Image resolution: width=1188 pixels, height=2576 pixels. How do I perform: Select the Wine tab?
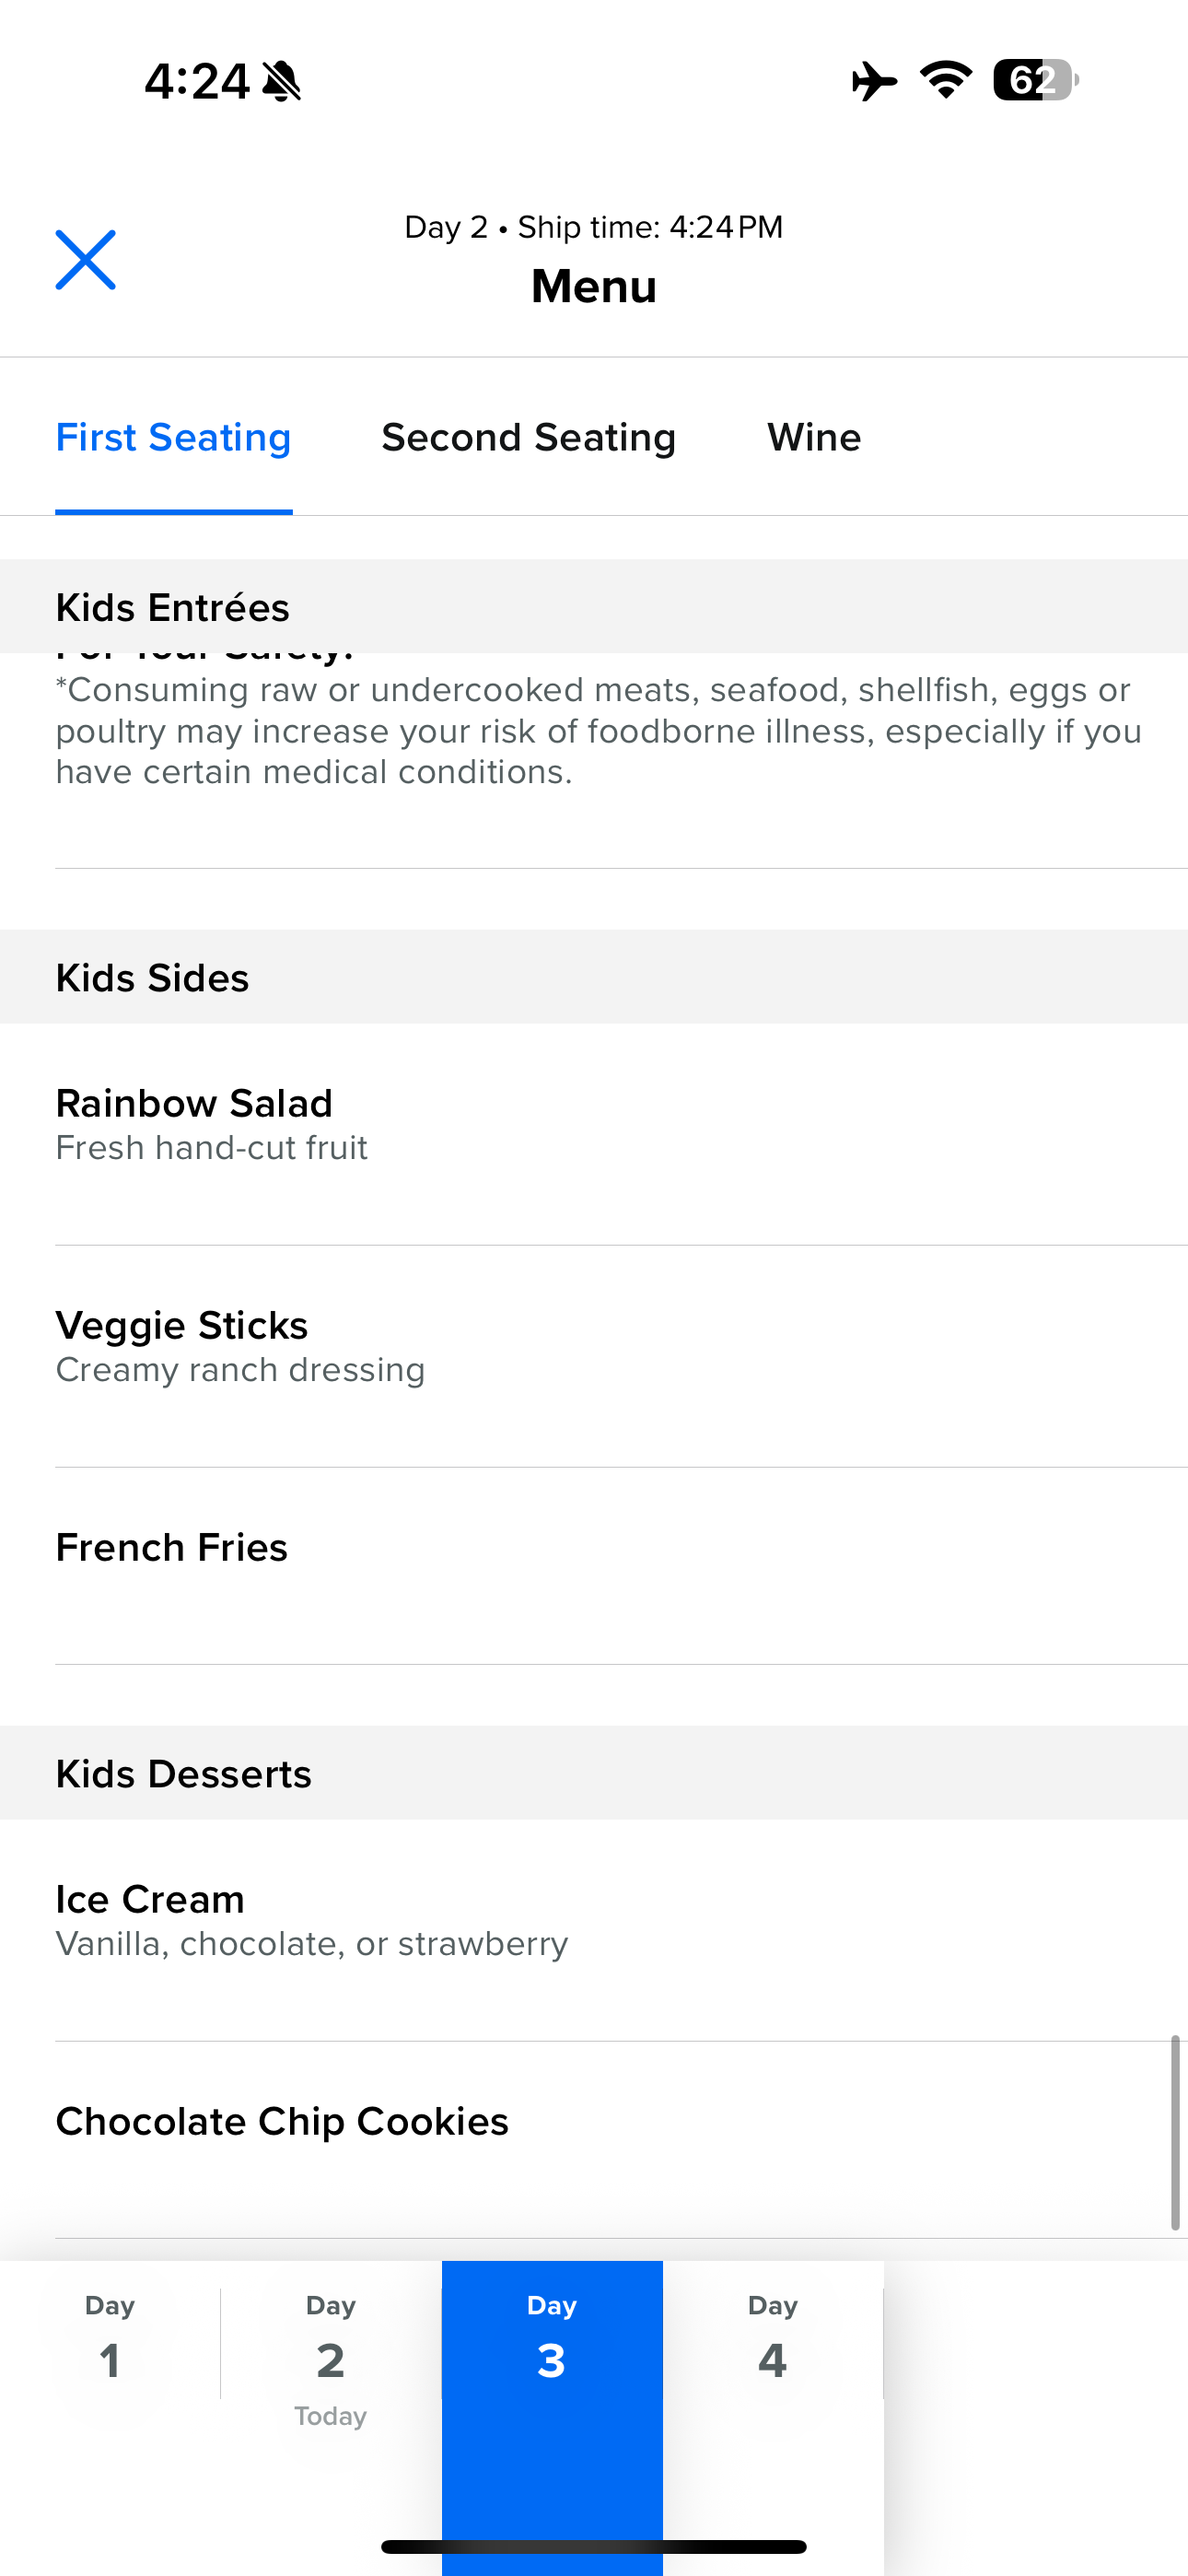point(814,438)
